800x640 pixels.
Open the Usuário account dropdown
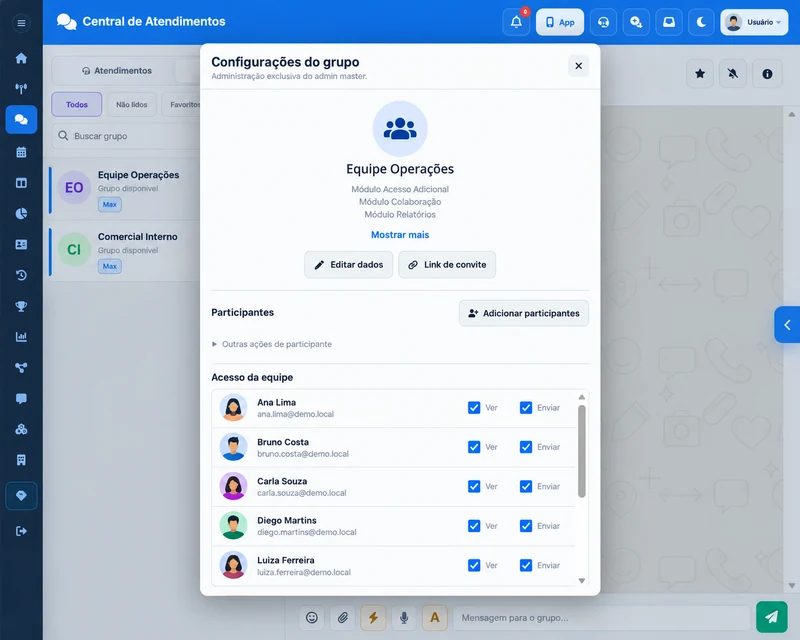coord(754,22)
